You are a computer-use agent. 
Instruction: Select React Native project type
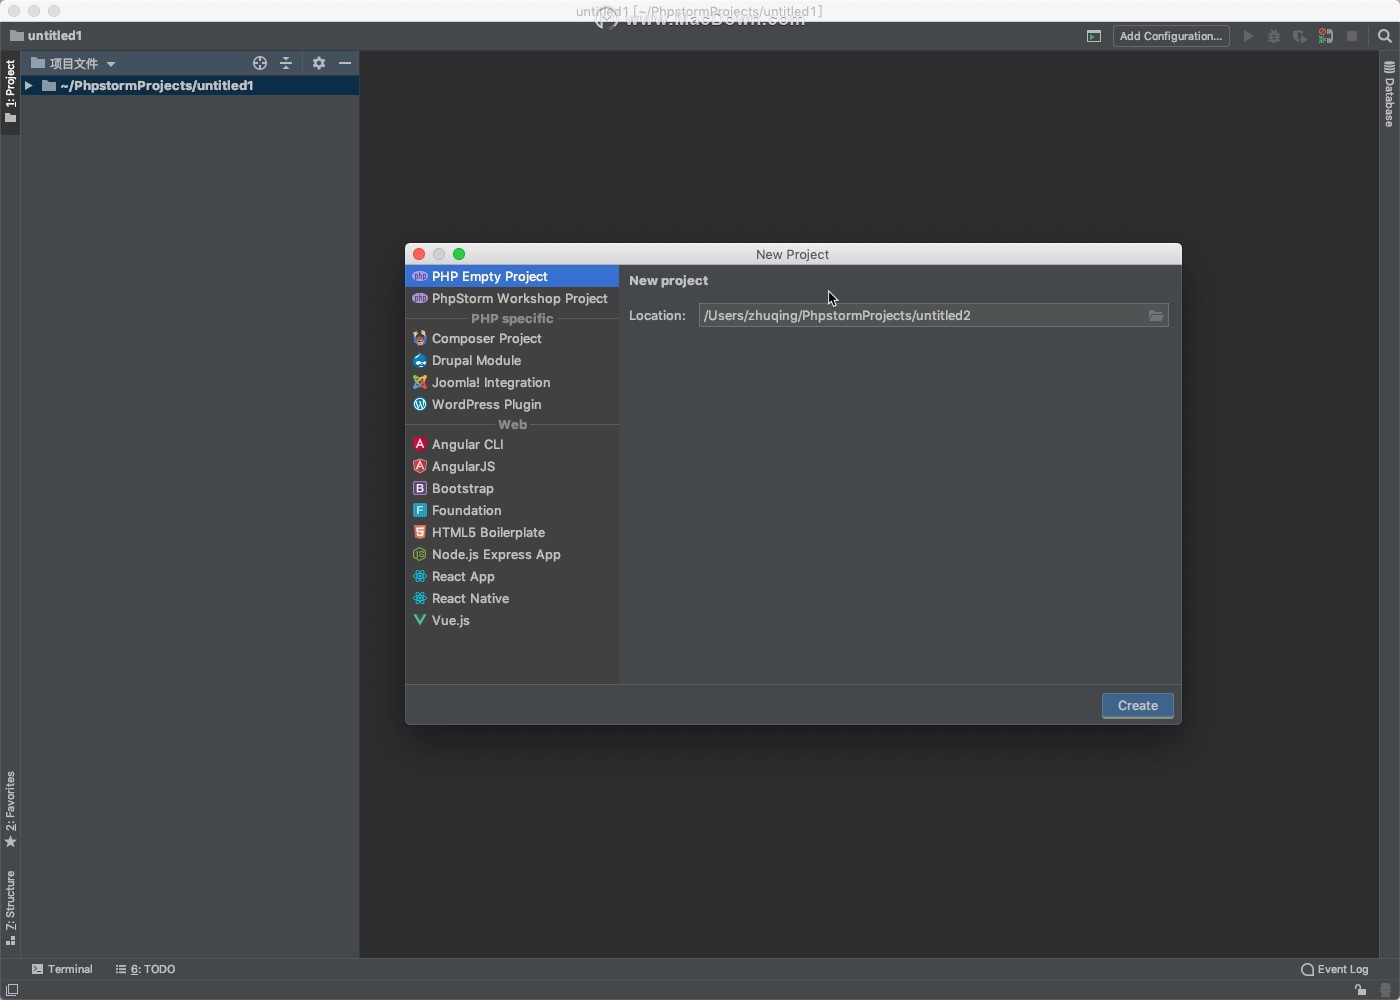[512, 598]
